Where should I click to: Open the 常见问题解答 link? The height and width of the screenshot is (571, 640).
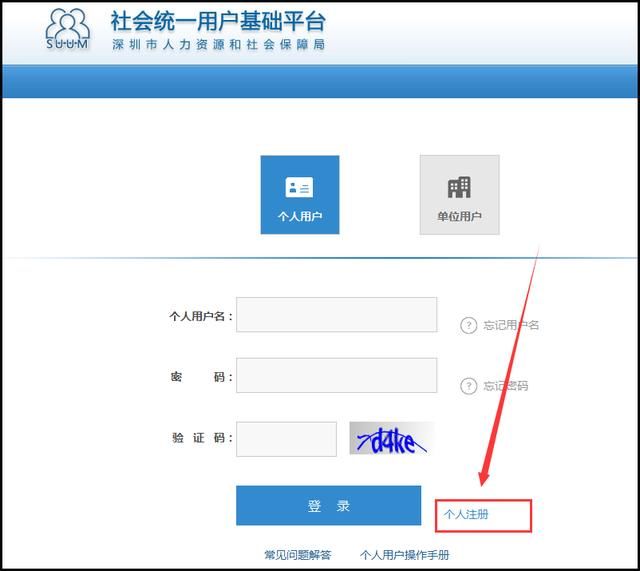pos(298,555)
